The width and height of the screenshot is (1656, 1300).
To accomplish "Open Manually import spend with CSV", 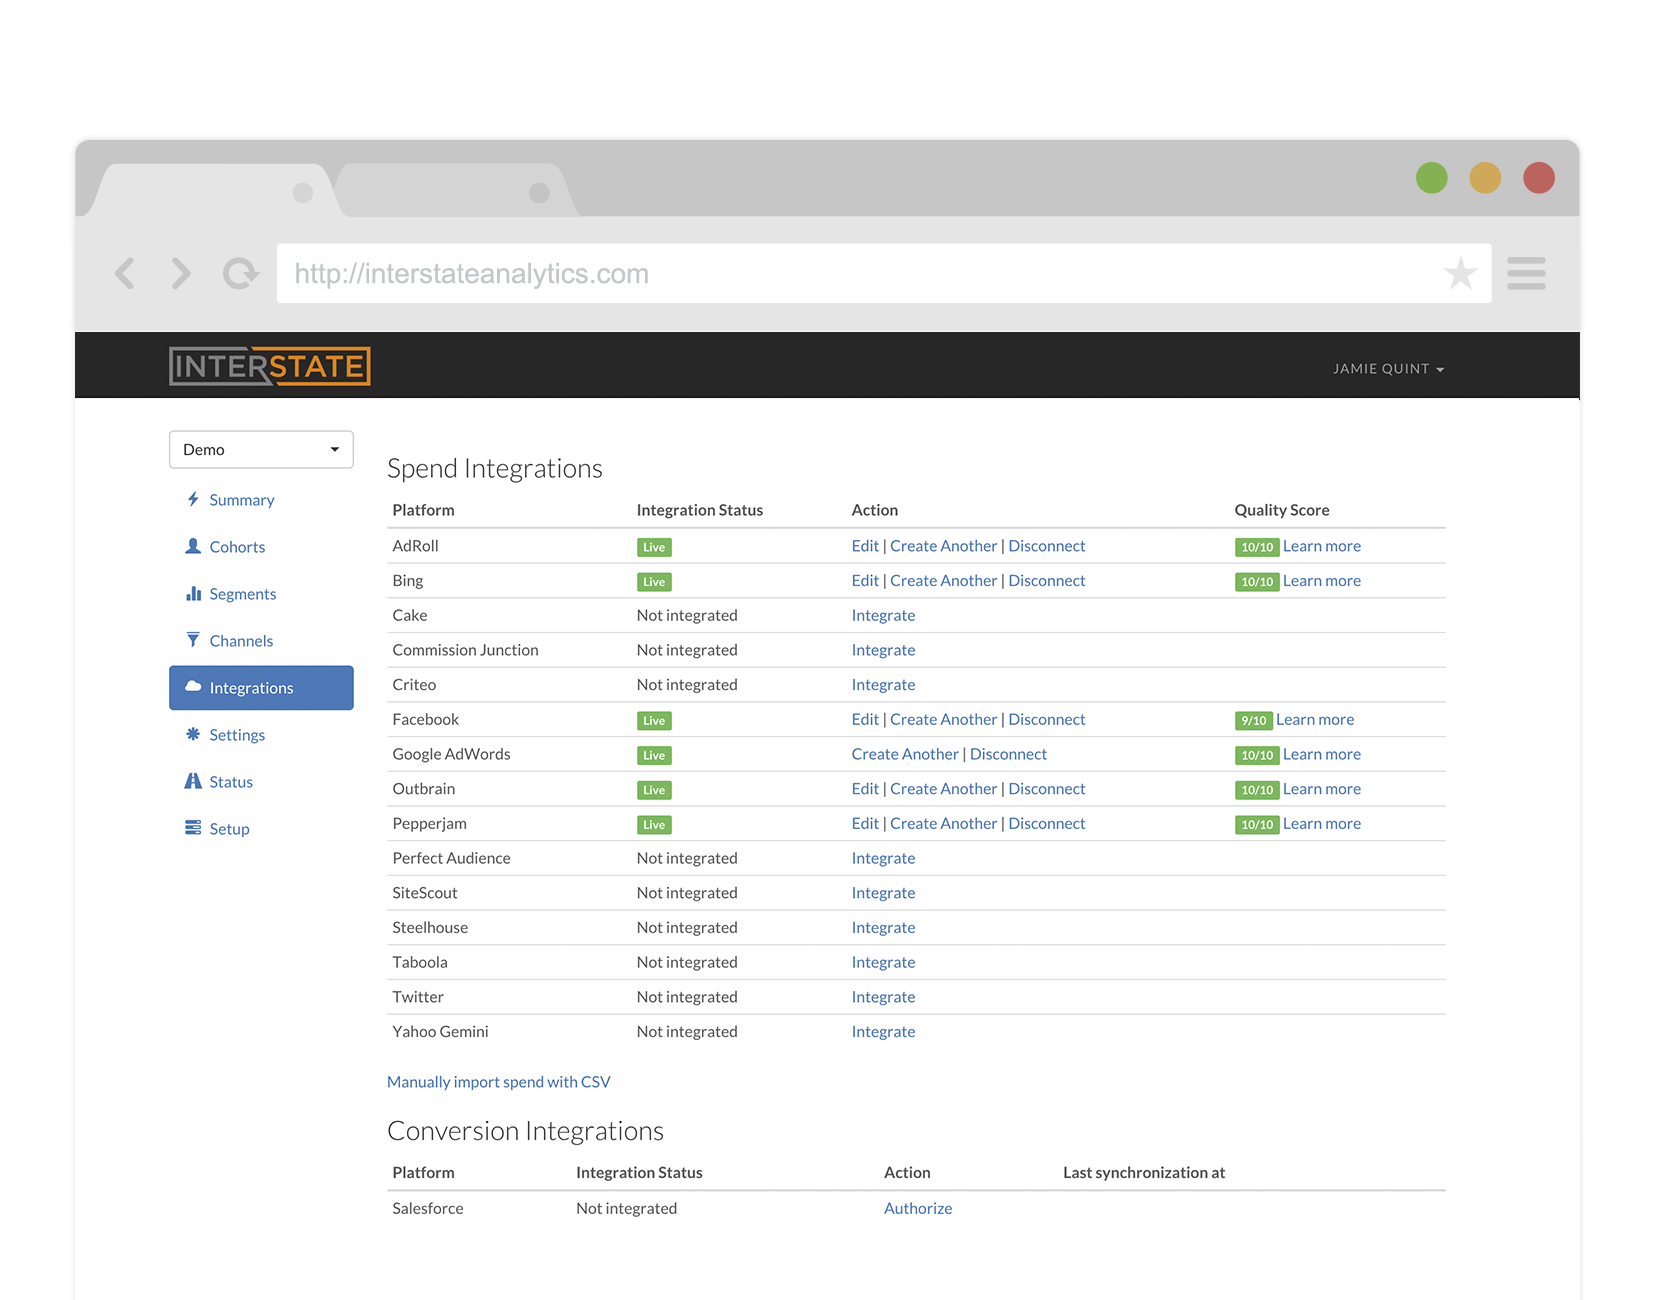I will point(498,1082).
